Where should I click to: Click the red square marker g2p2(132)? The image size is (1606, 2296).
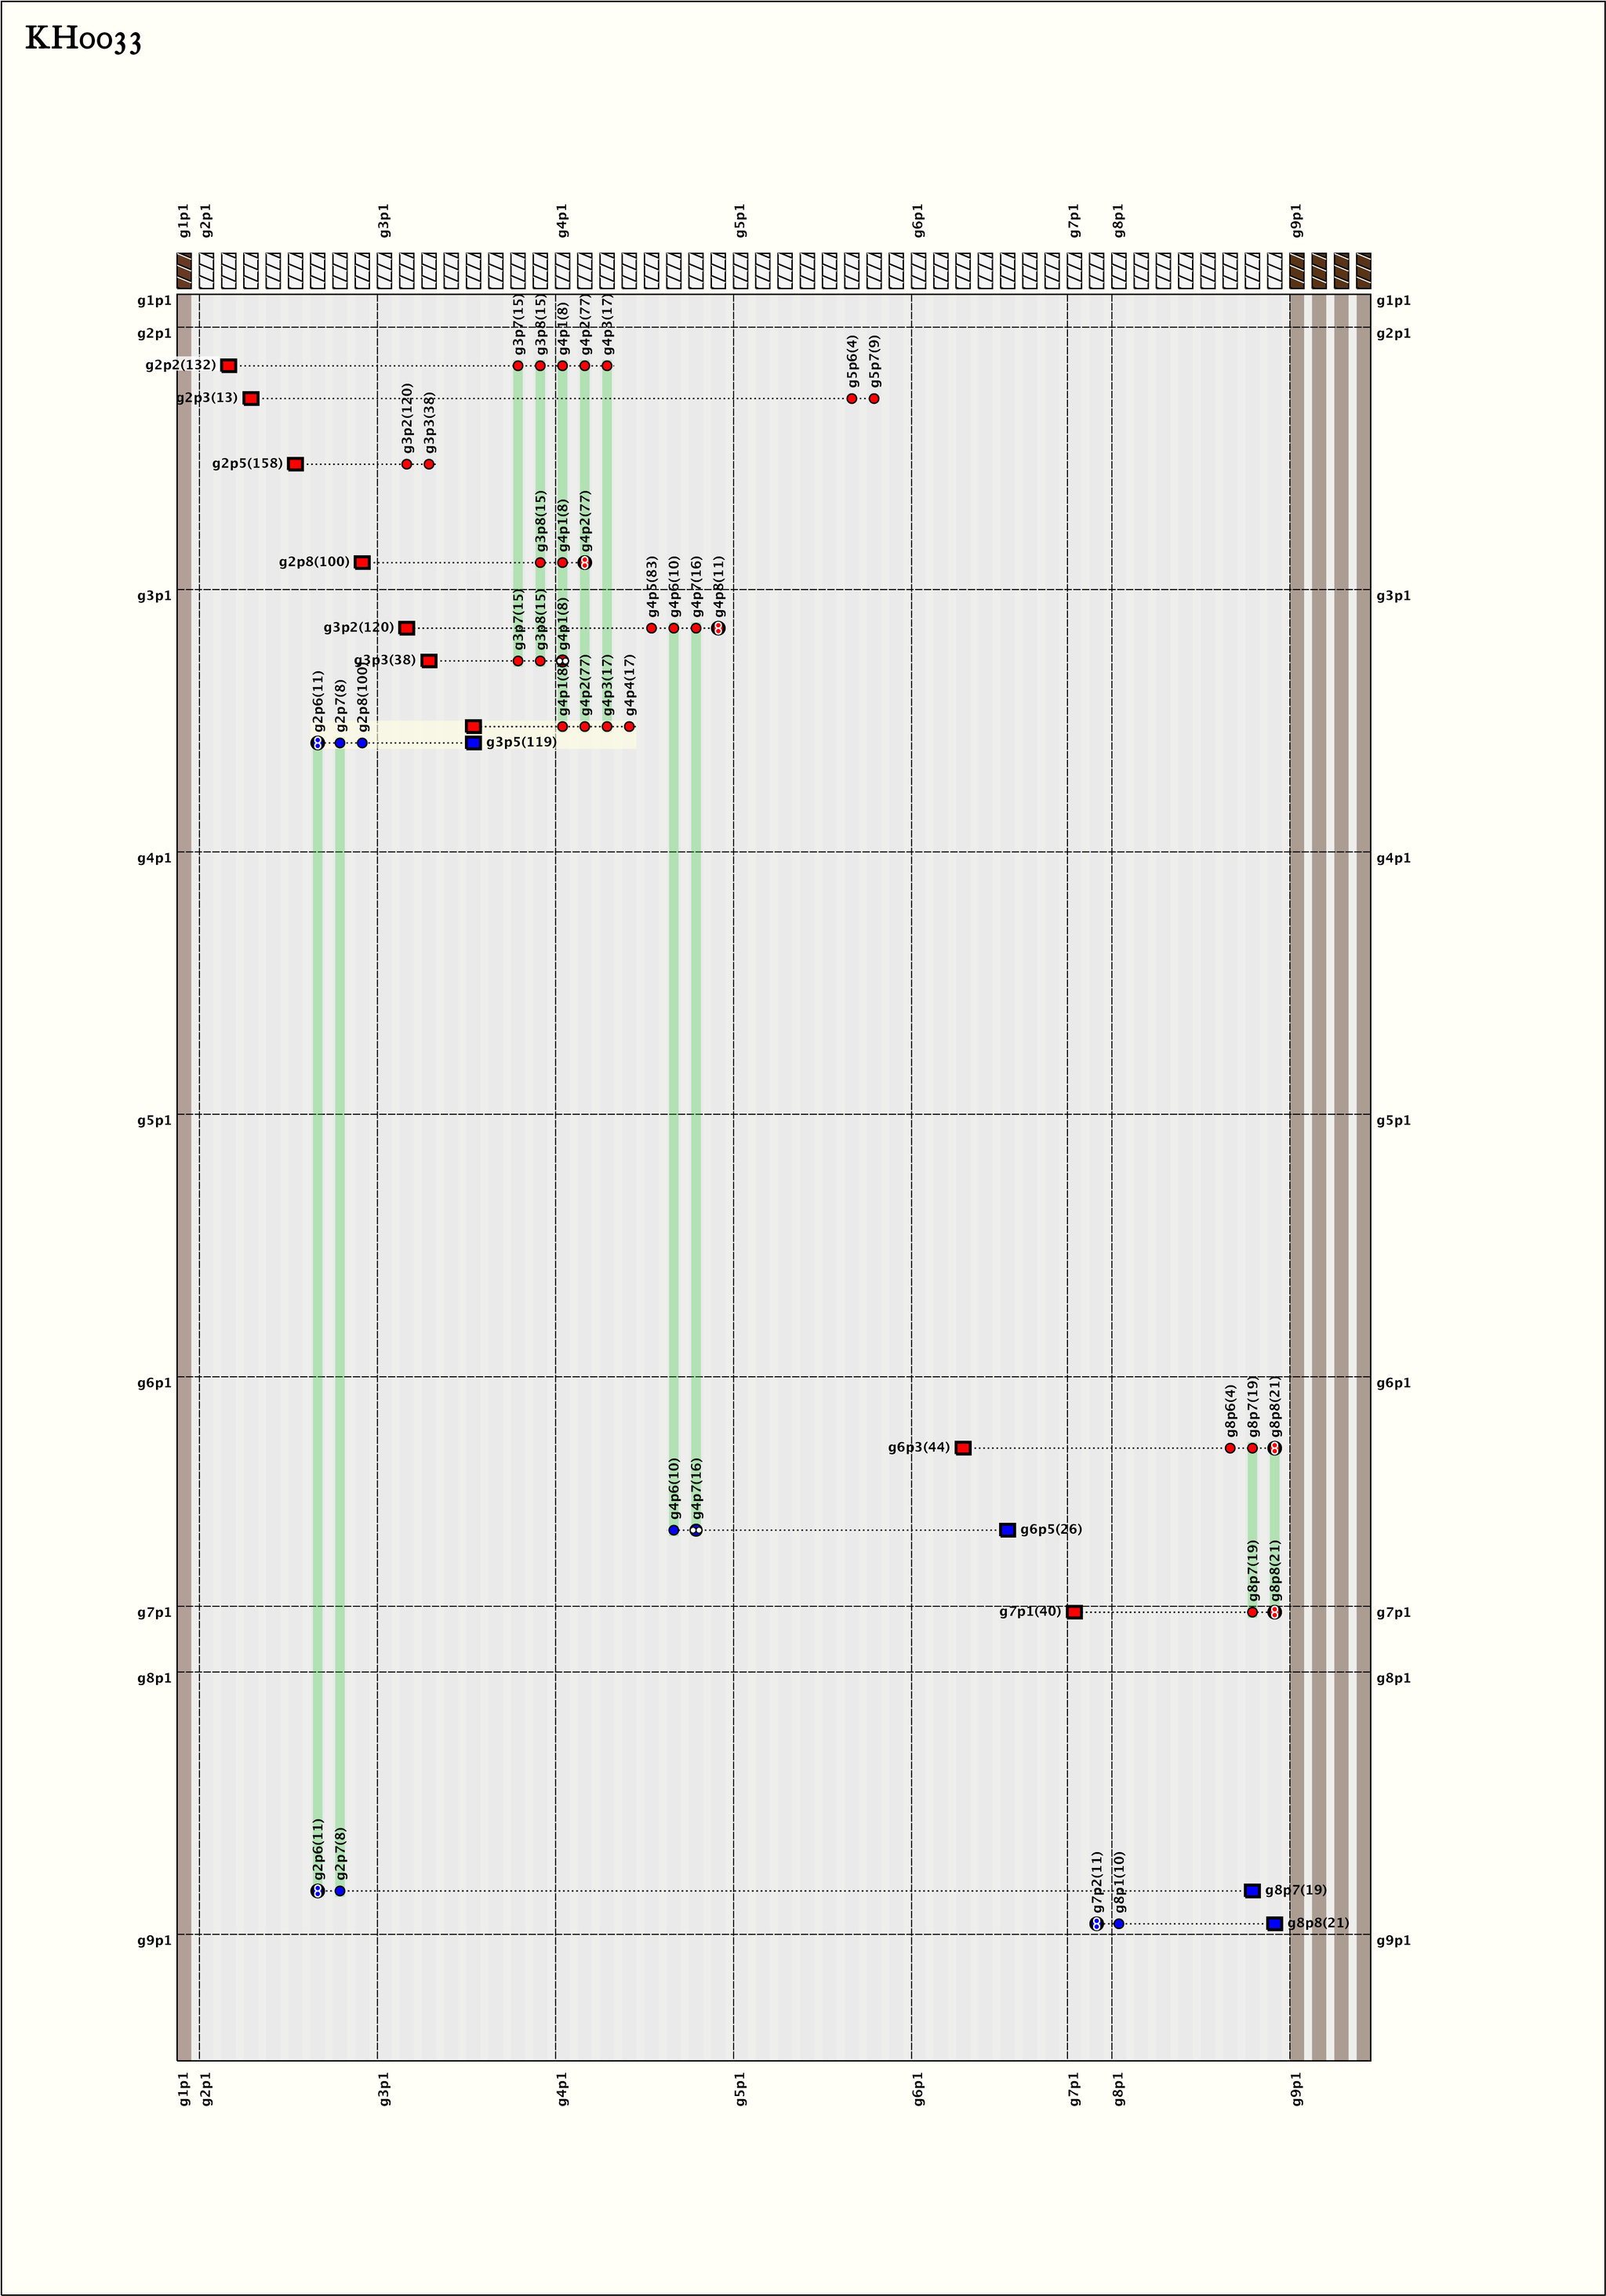(x=229, y=366)
